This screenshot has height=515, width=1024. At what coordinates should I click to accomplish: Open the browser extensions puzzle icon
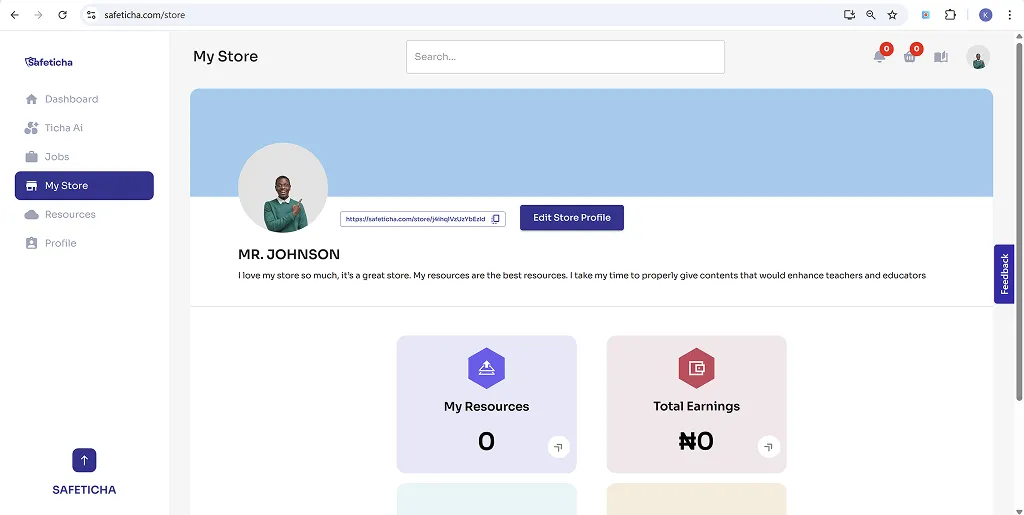950,15
